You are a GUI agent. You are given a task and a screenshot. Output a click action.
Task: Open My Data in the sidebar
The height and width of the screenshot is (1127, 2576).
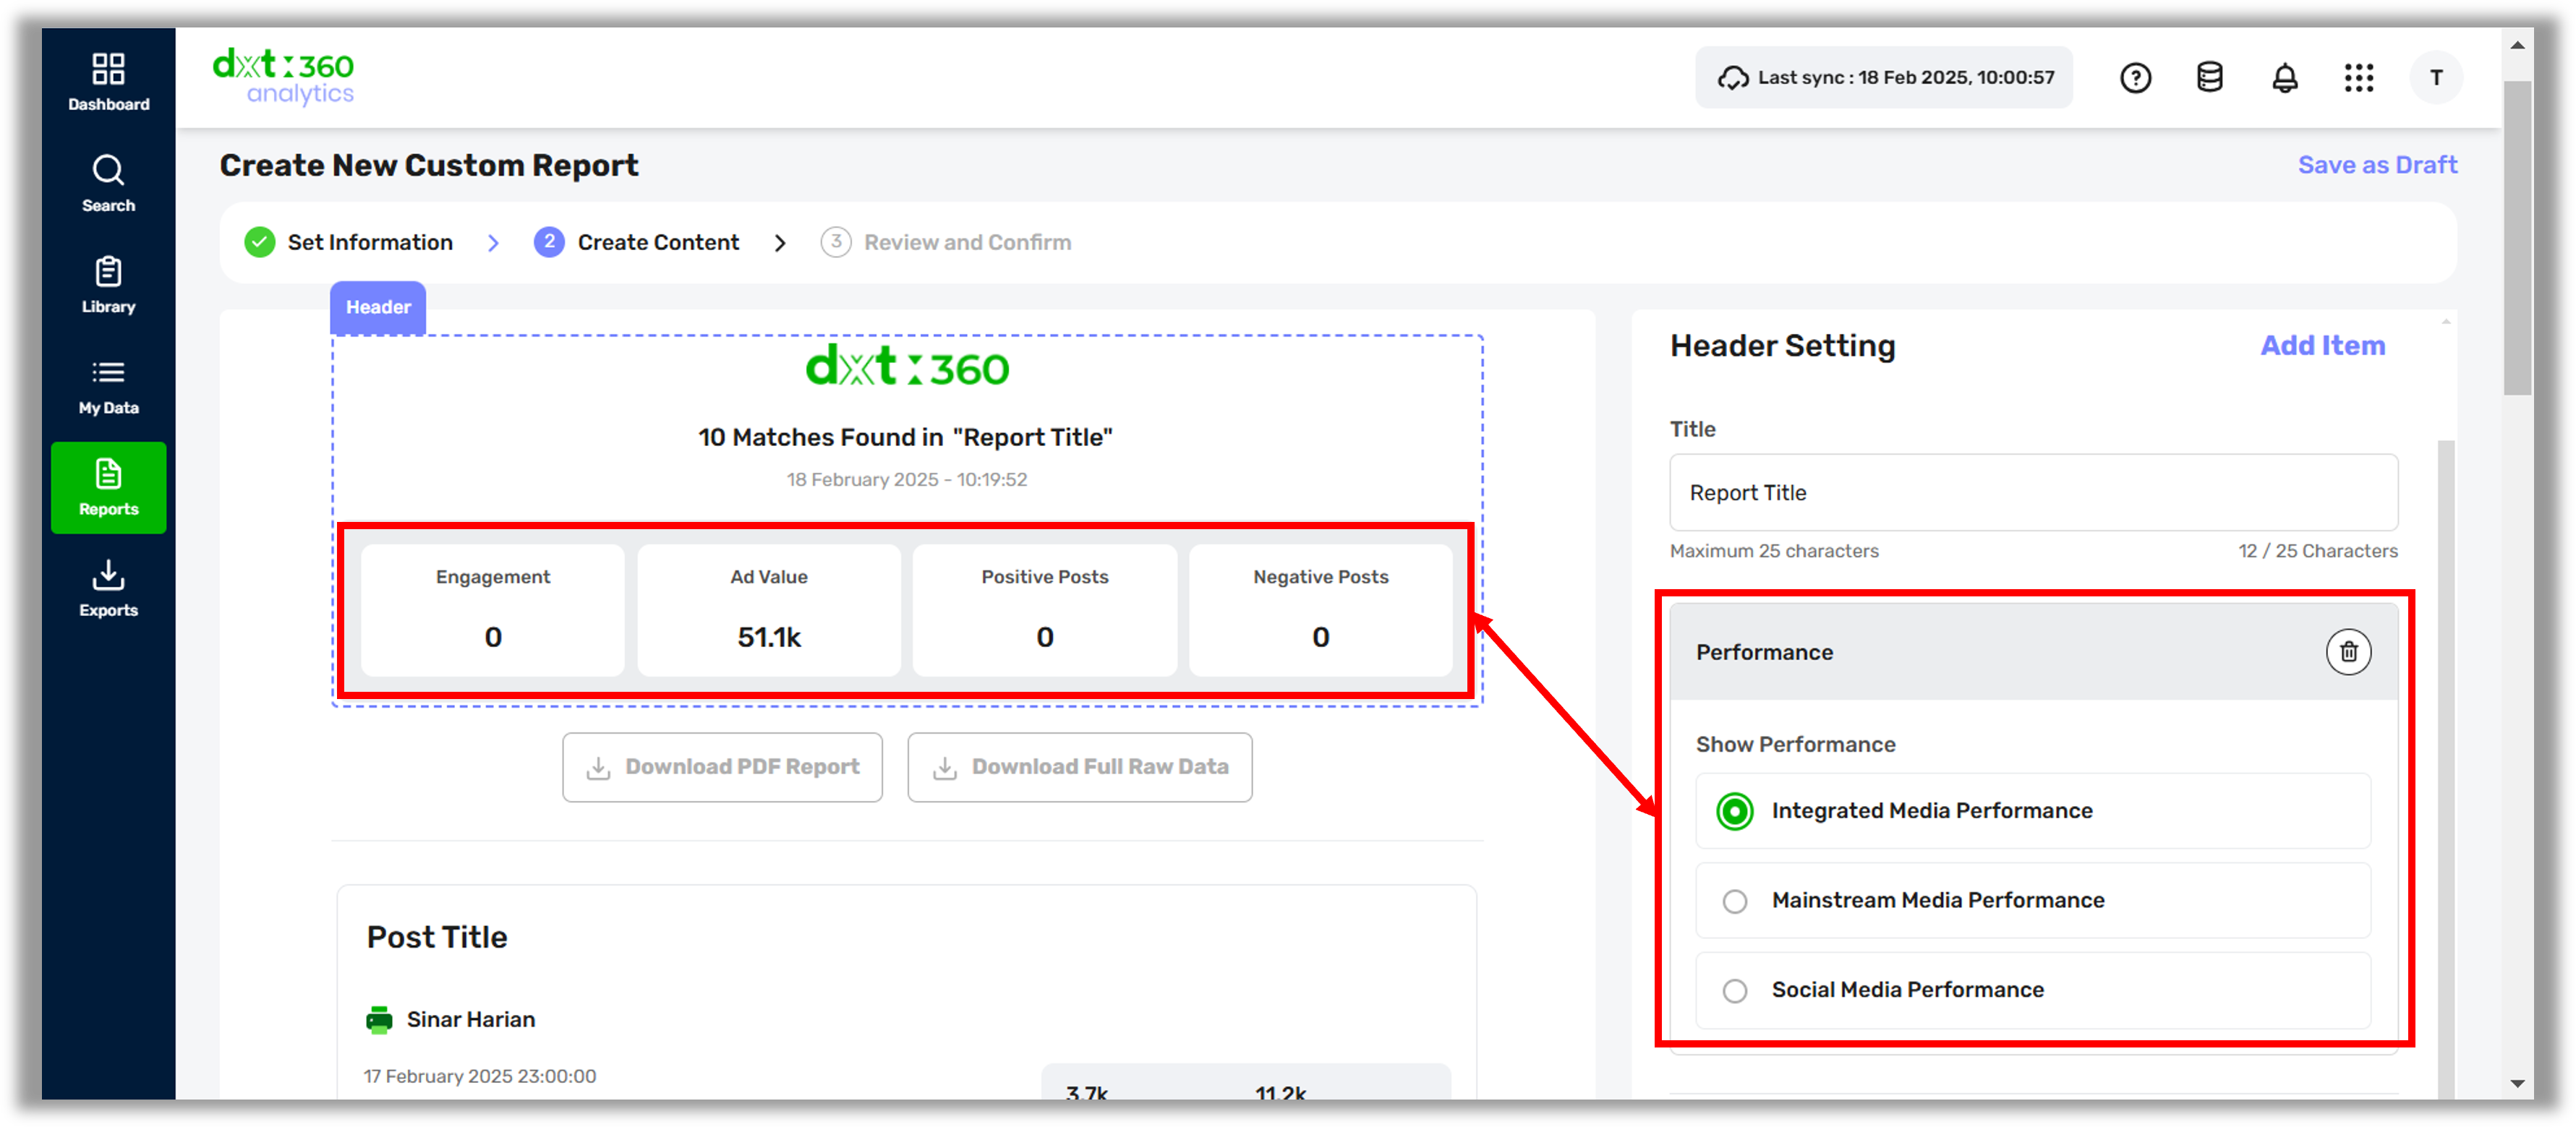108,387
